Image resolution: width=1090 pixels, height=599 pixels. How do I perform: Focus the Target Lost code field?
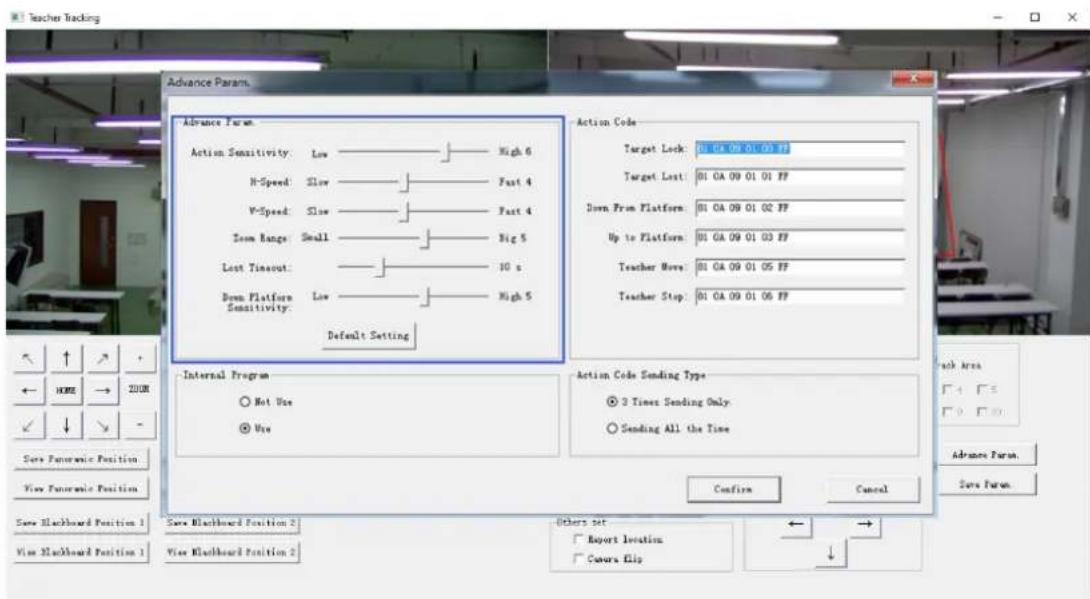click(800, 177)
